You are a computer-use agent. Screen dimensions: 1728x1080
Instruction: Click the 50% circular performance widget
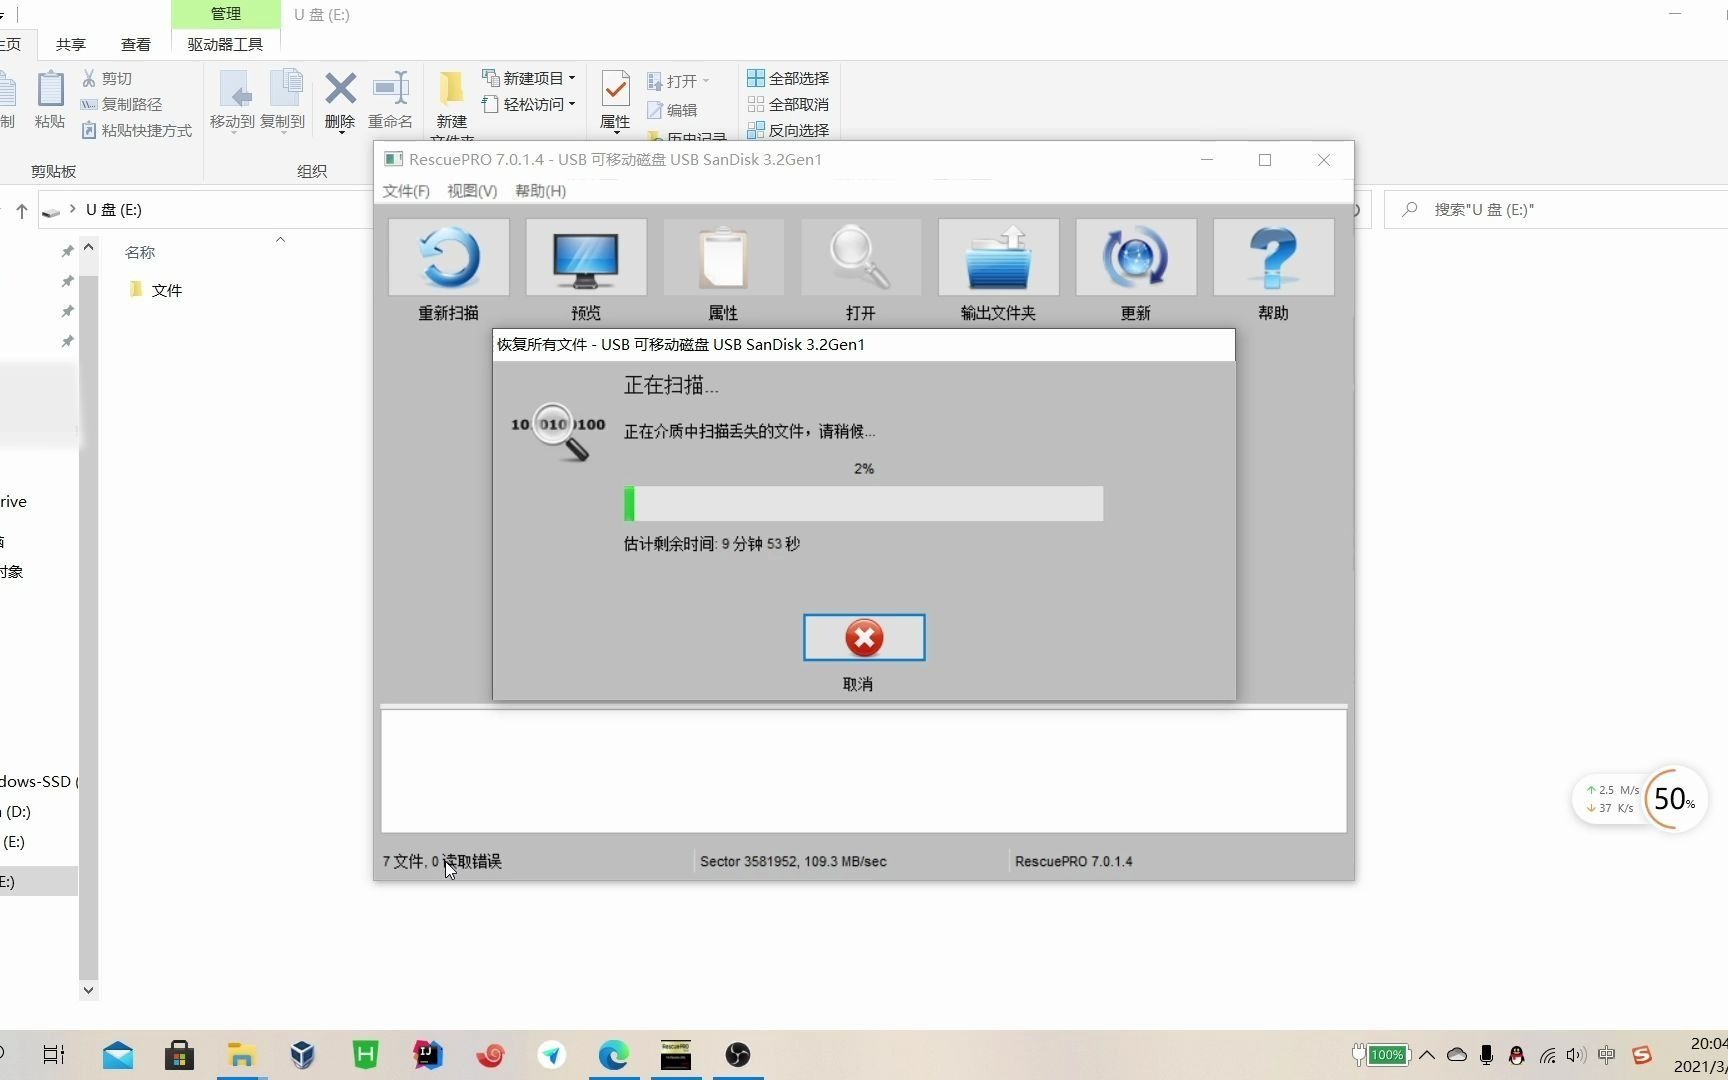point(1675,799)
